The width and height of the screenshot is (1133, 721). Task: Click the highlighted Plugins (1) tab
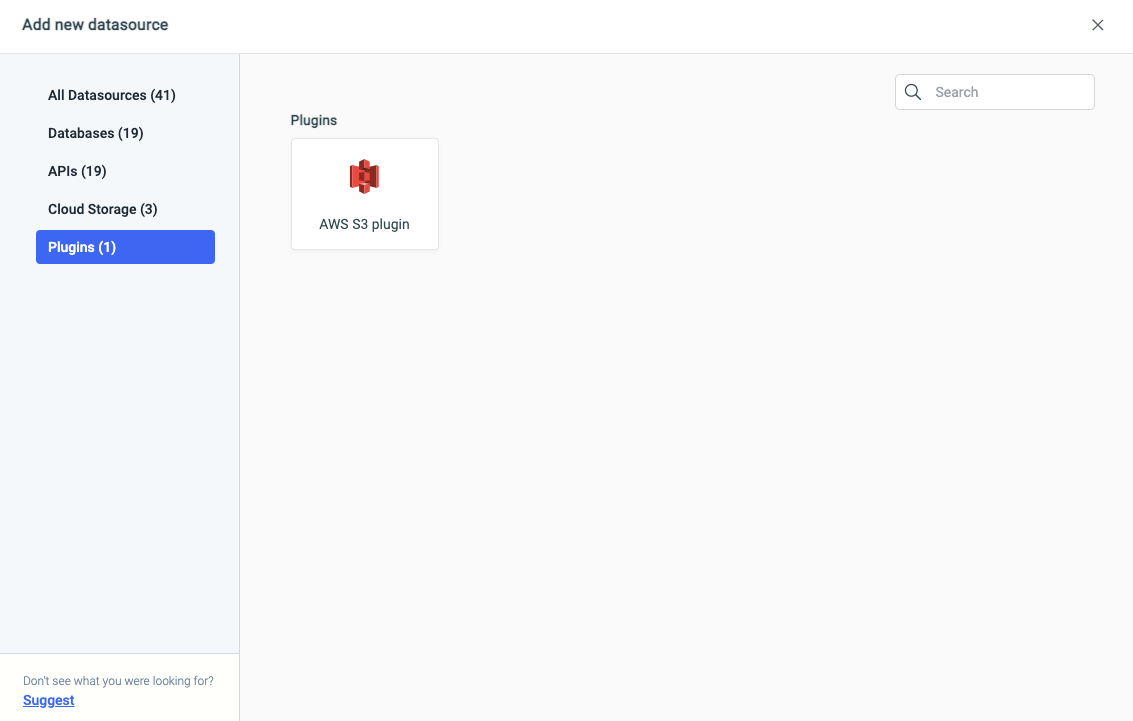(125, 247)
